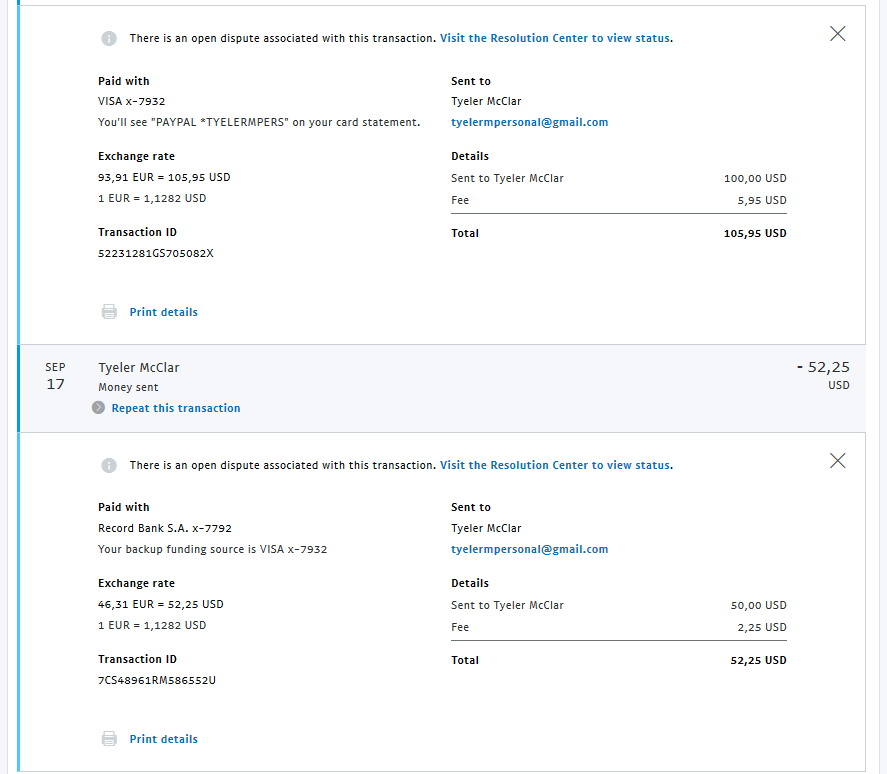Select Print details for the 105,95 USD transaction
887x774 pixels.
[x=163, y=312]
